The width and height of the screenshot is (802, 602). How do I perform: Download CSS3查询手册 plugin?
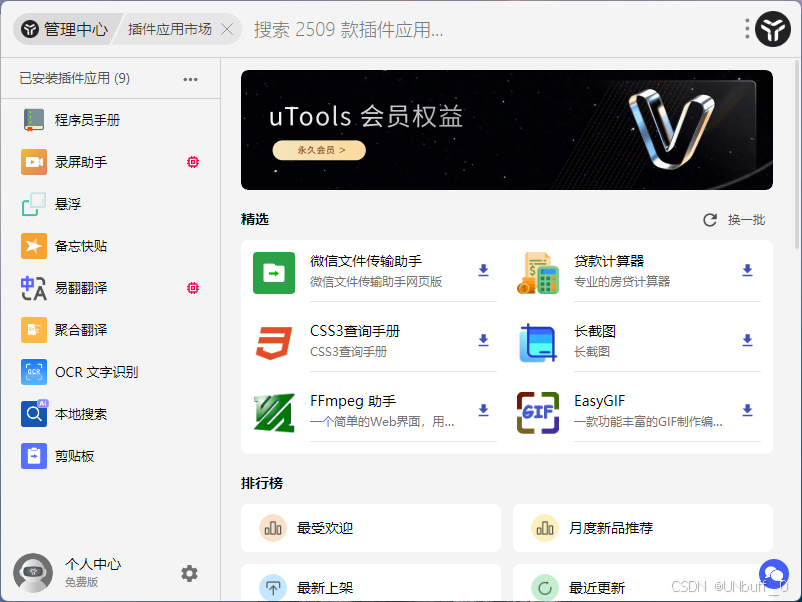pyautogui.click(x=483, y=340)
